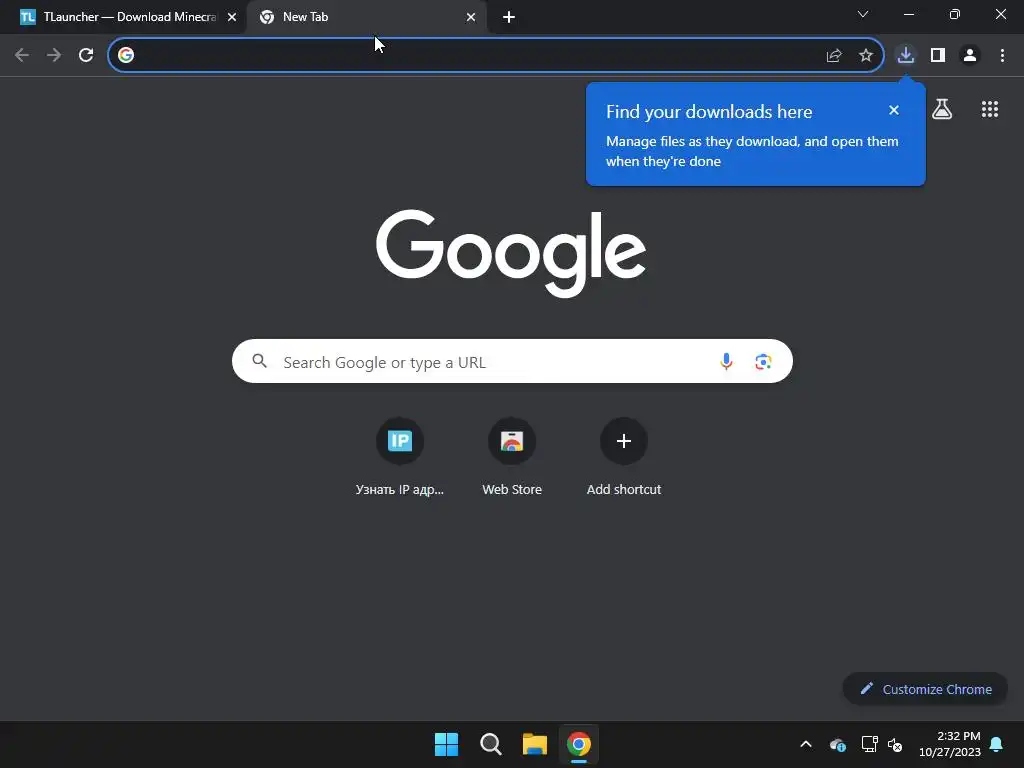The width and height of the screenshot is (1024, 768).
Task: Open the profile avatar icon
Action: [970, 56]
